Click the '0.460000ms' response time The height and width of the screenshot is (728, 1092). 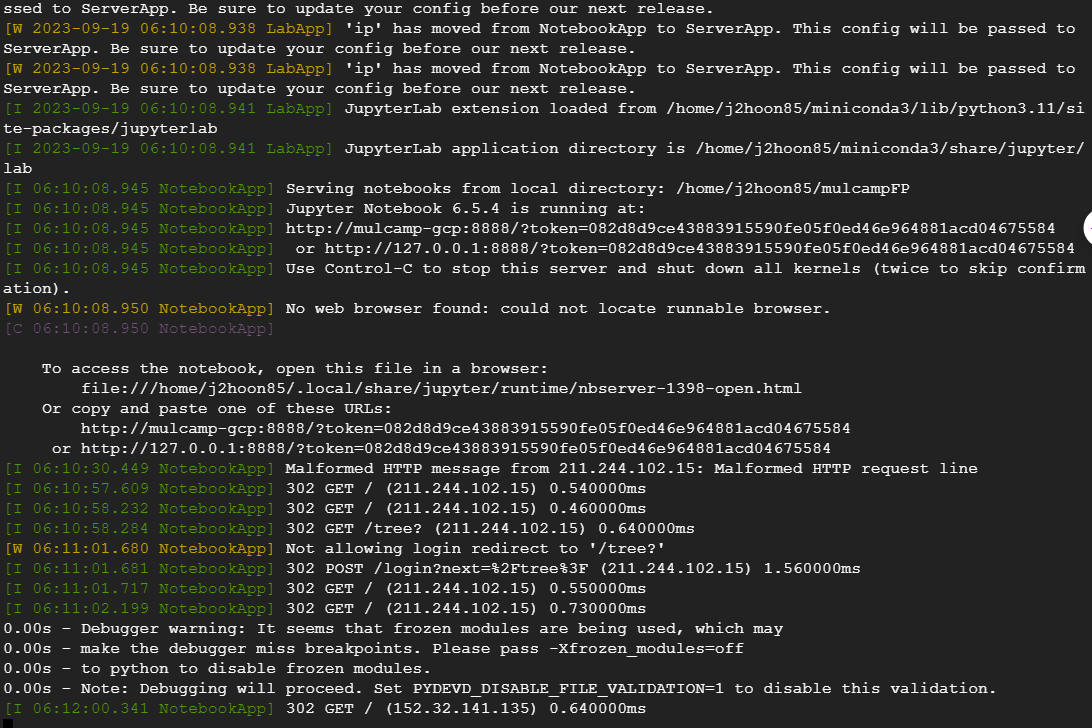(598, 509)
